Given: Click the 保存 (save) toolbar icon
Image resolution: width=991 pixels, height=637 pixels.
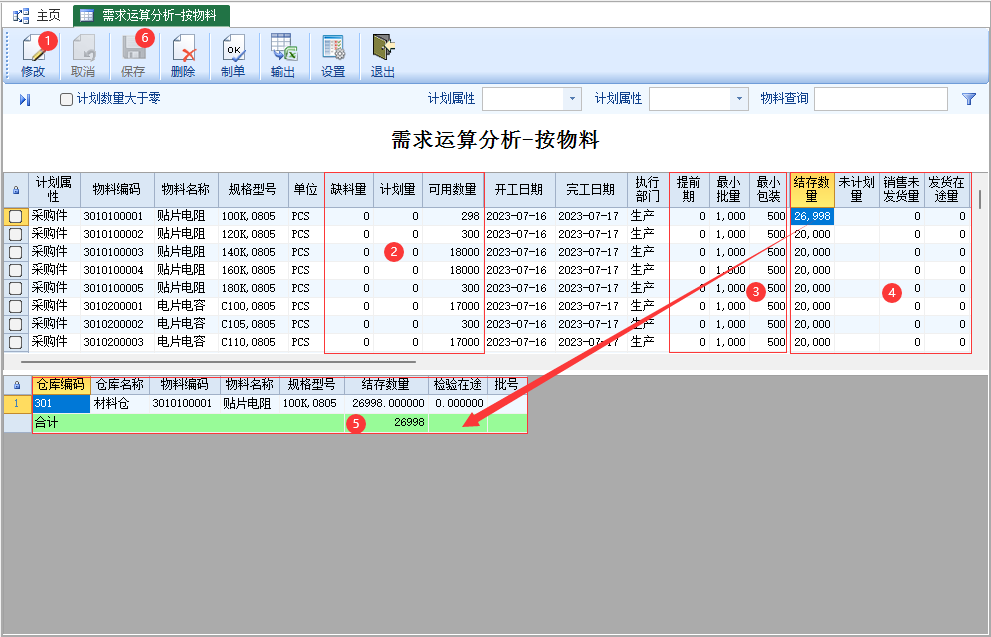Looking at the screenshot, I should [x=133, y=56].
